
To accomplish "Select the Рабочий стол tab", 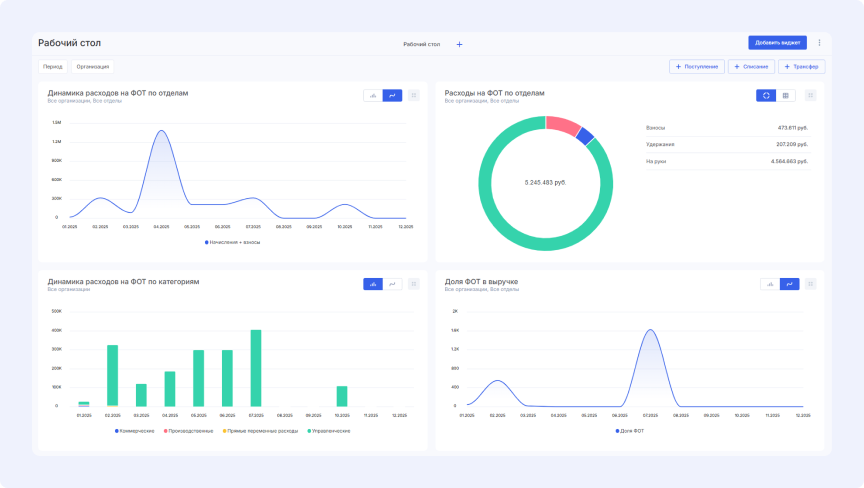I will coord(421,44).
